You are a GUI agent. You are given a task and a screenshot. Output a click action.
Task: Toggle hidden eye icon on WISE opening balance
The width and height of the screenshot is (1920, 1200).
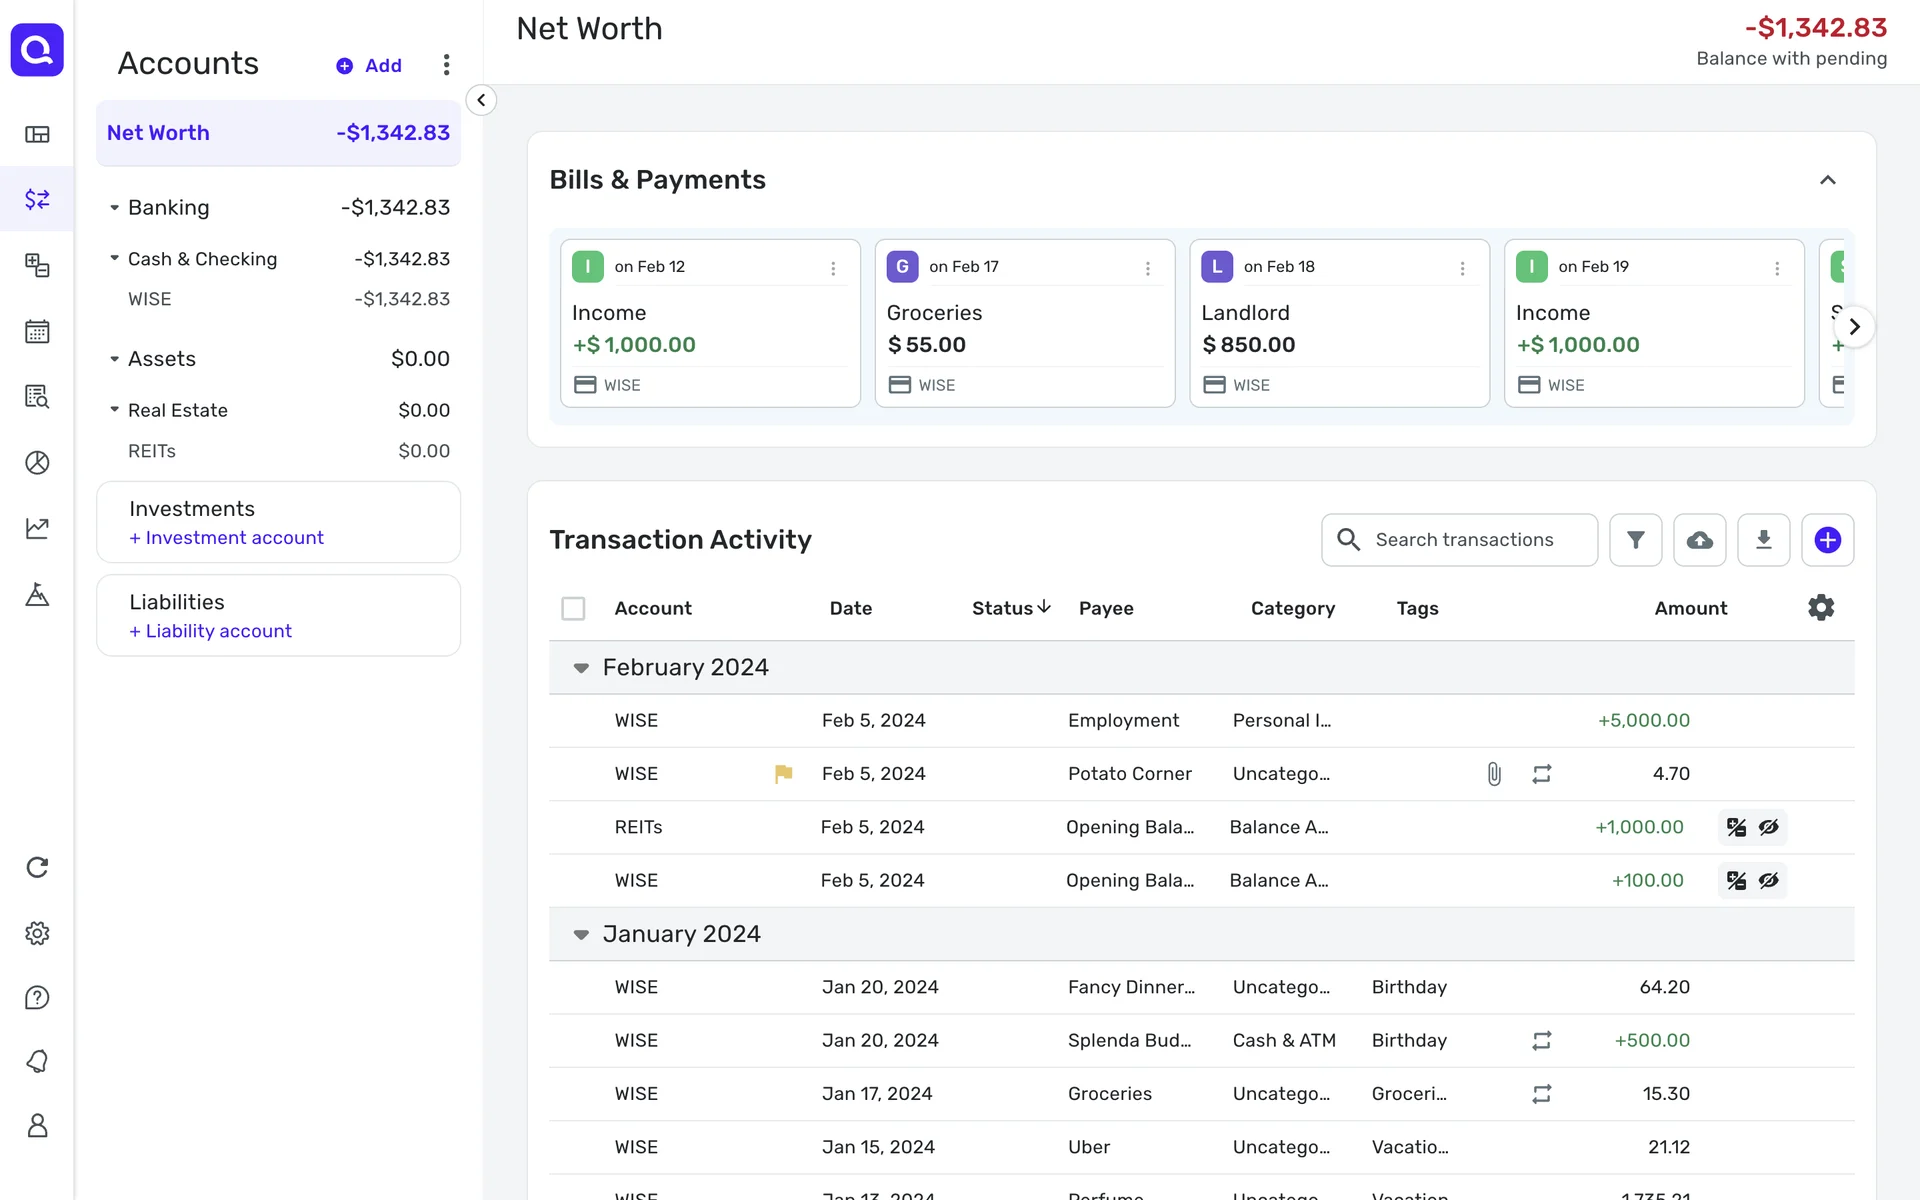pos(1769,881)
